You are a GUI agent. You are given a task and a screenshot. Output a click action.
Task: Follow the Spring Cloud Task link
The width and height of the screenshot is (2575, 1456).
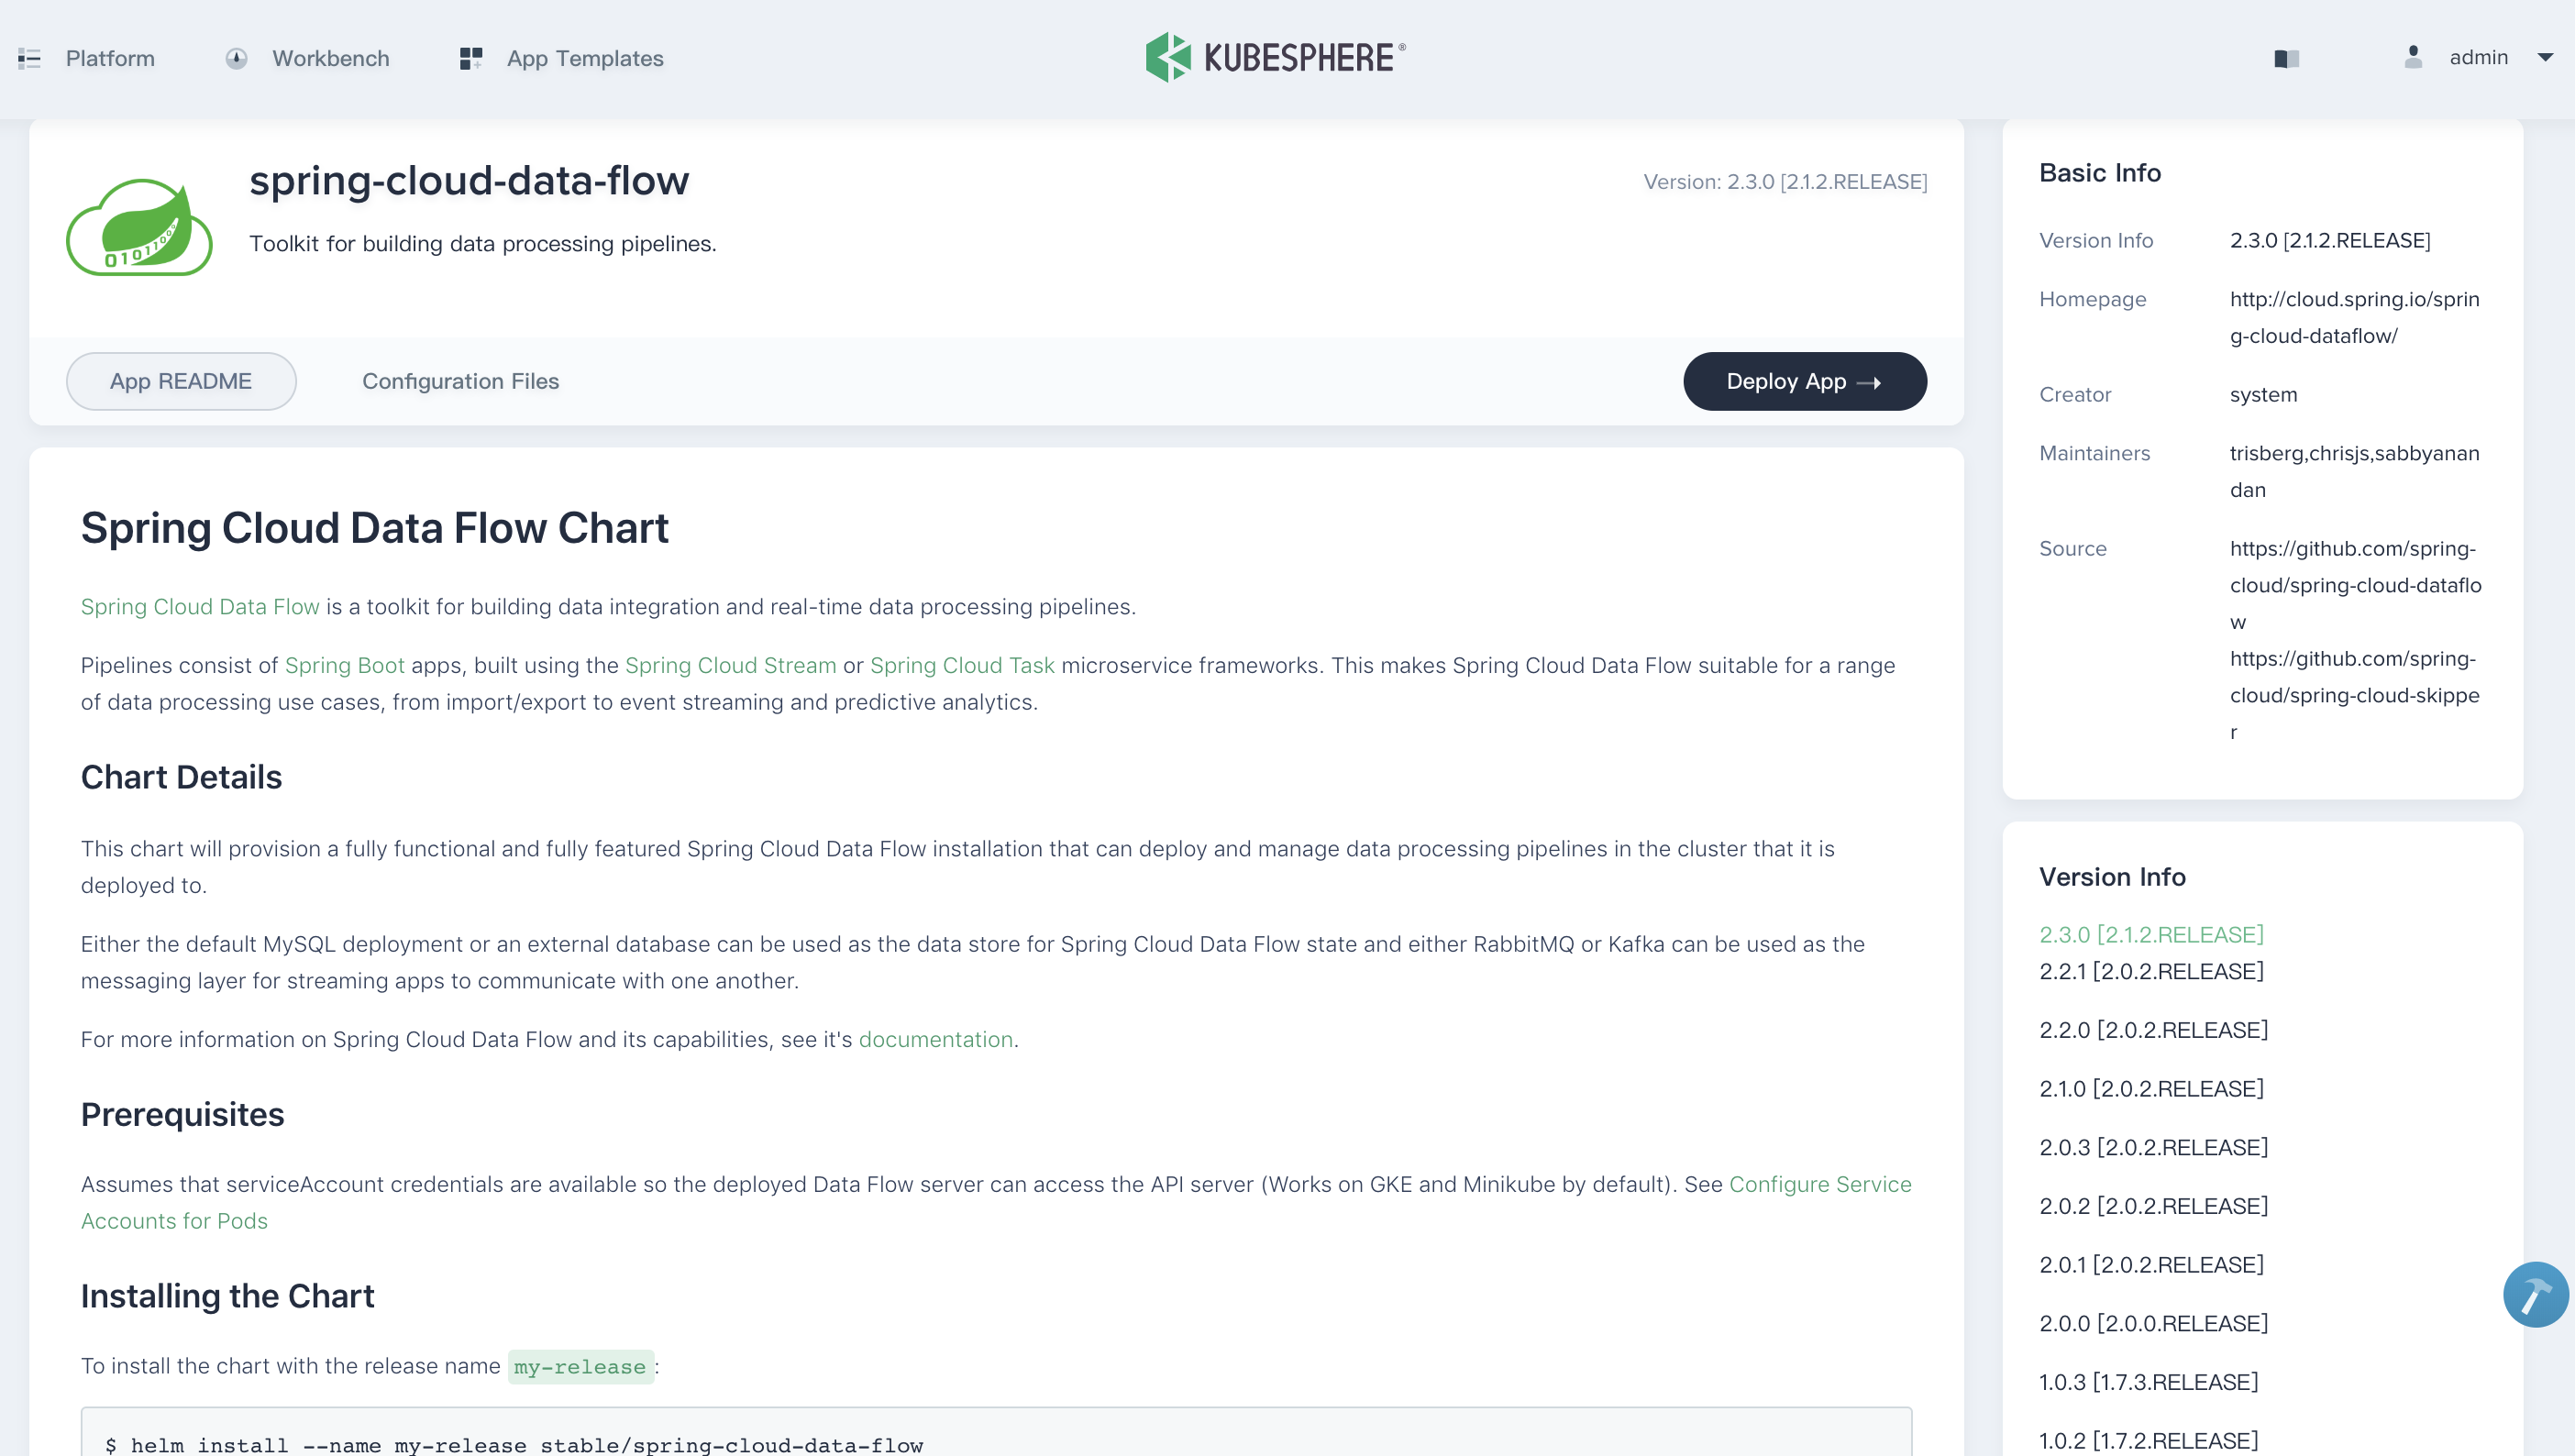click(x=962, y=665)
